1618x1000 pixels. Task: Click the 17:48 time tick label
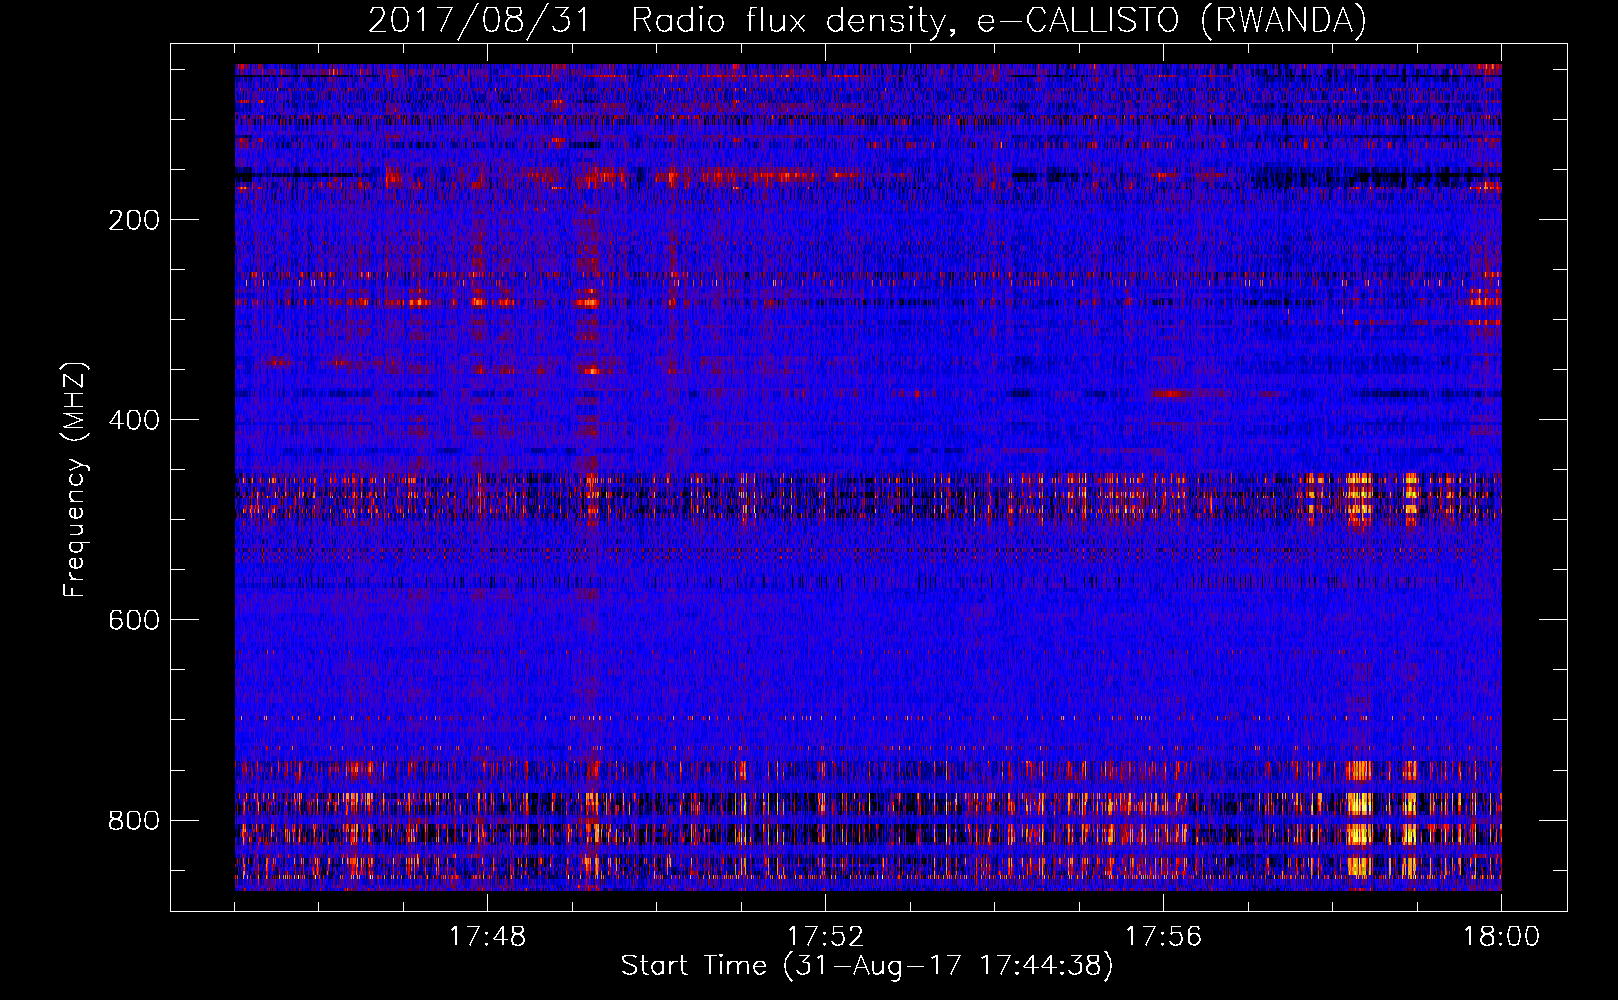click(x=487, y=937)
